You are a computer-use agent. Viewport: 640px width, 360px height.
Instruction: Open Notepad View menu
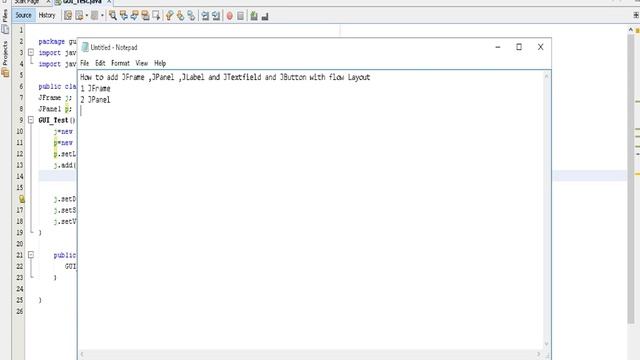142,63
